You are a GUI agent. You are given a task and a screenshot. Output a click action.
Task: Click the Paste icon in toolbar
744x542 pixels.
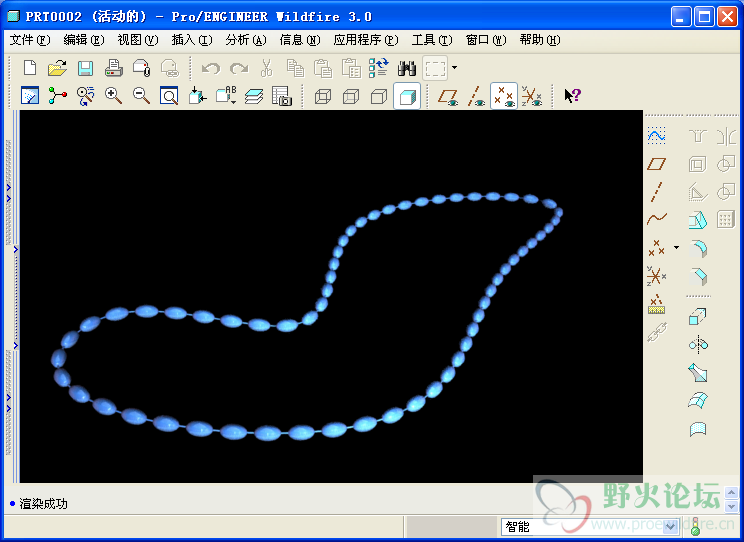[323, 68]
